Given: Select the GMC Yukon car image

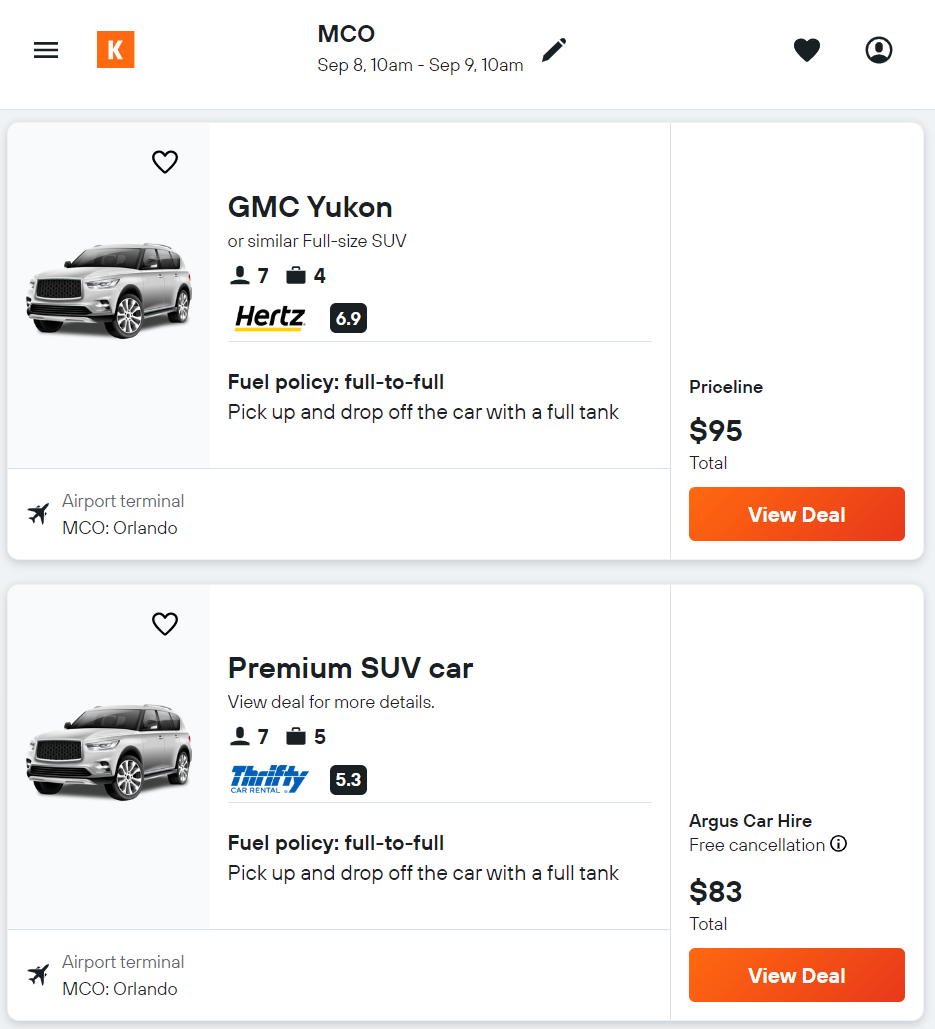Looking at the screenshot, I should tap(109, 290).
